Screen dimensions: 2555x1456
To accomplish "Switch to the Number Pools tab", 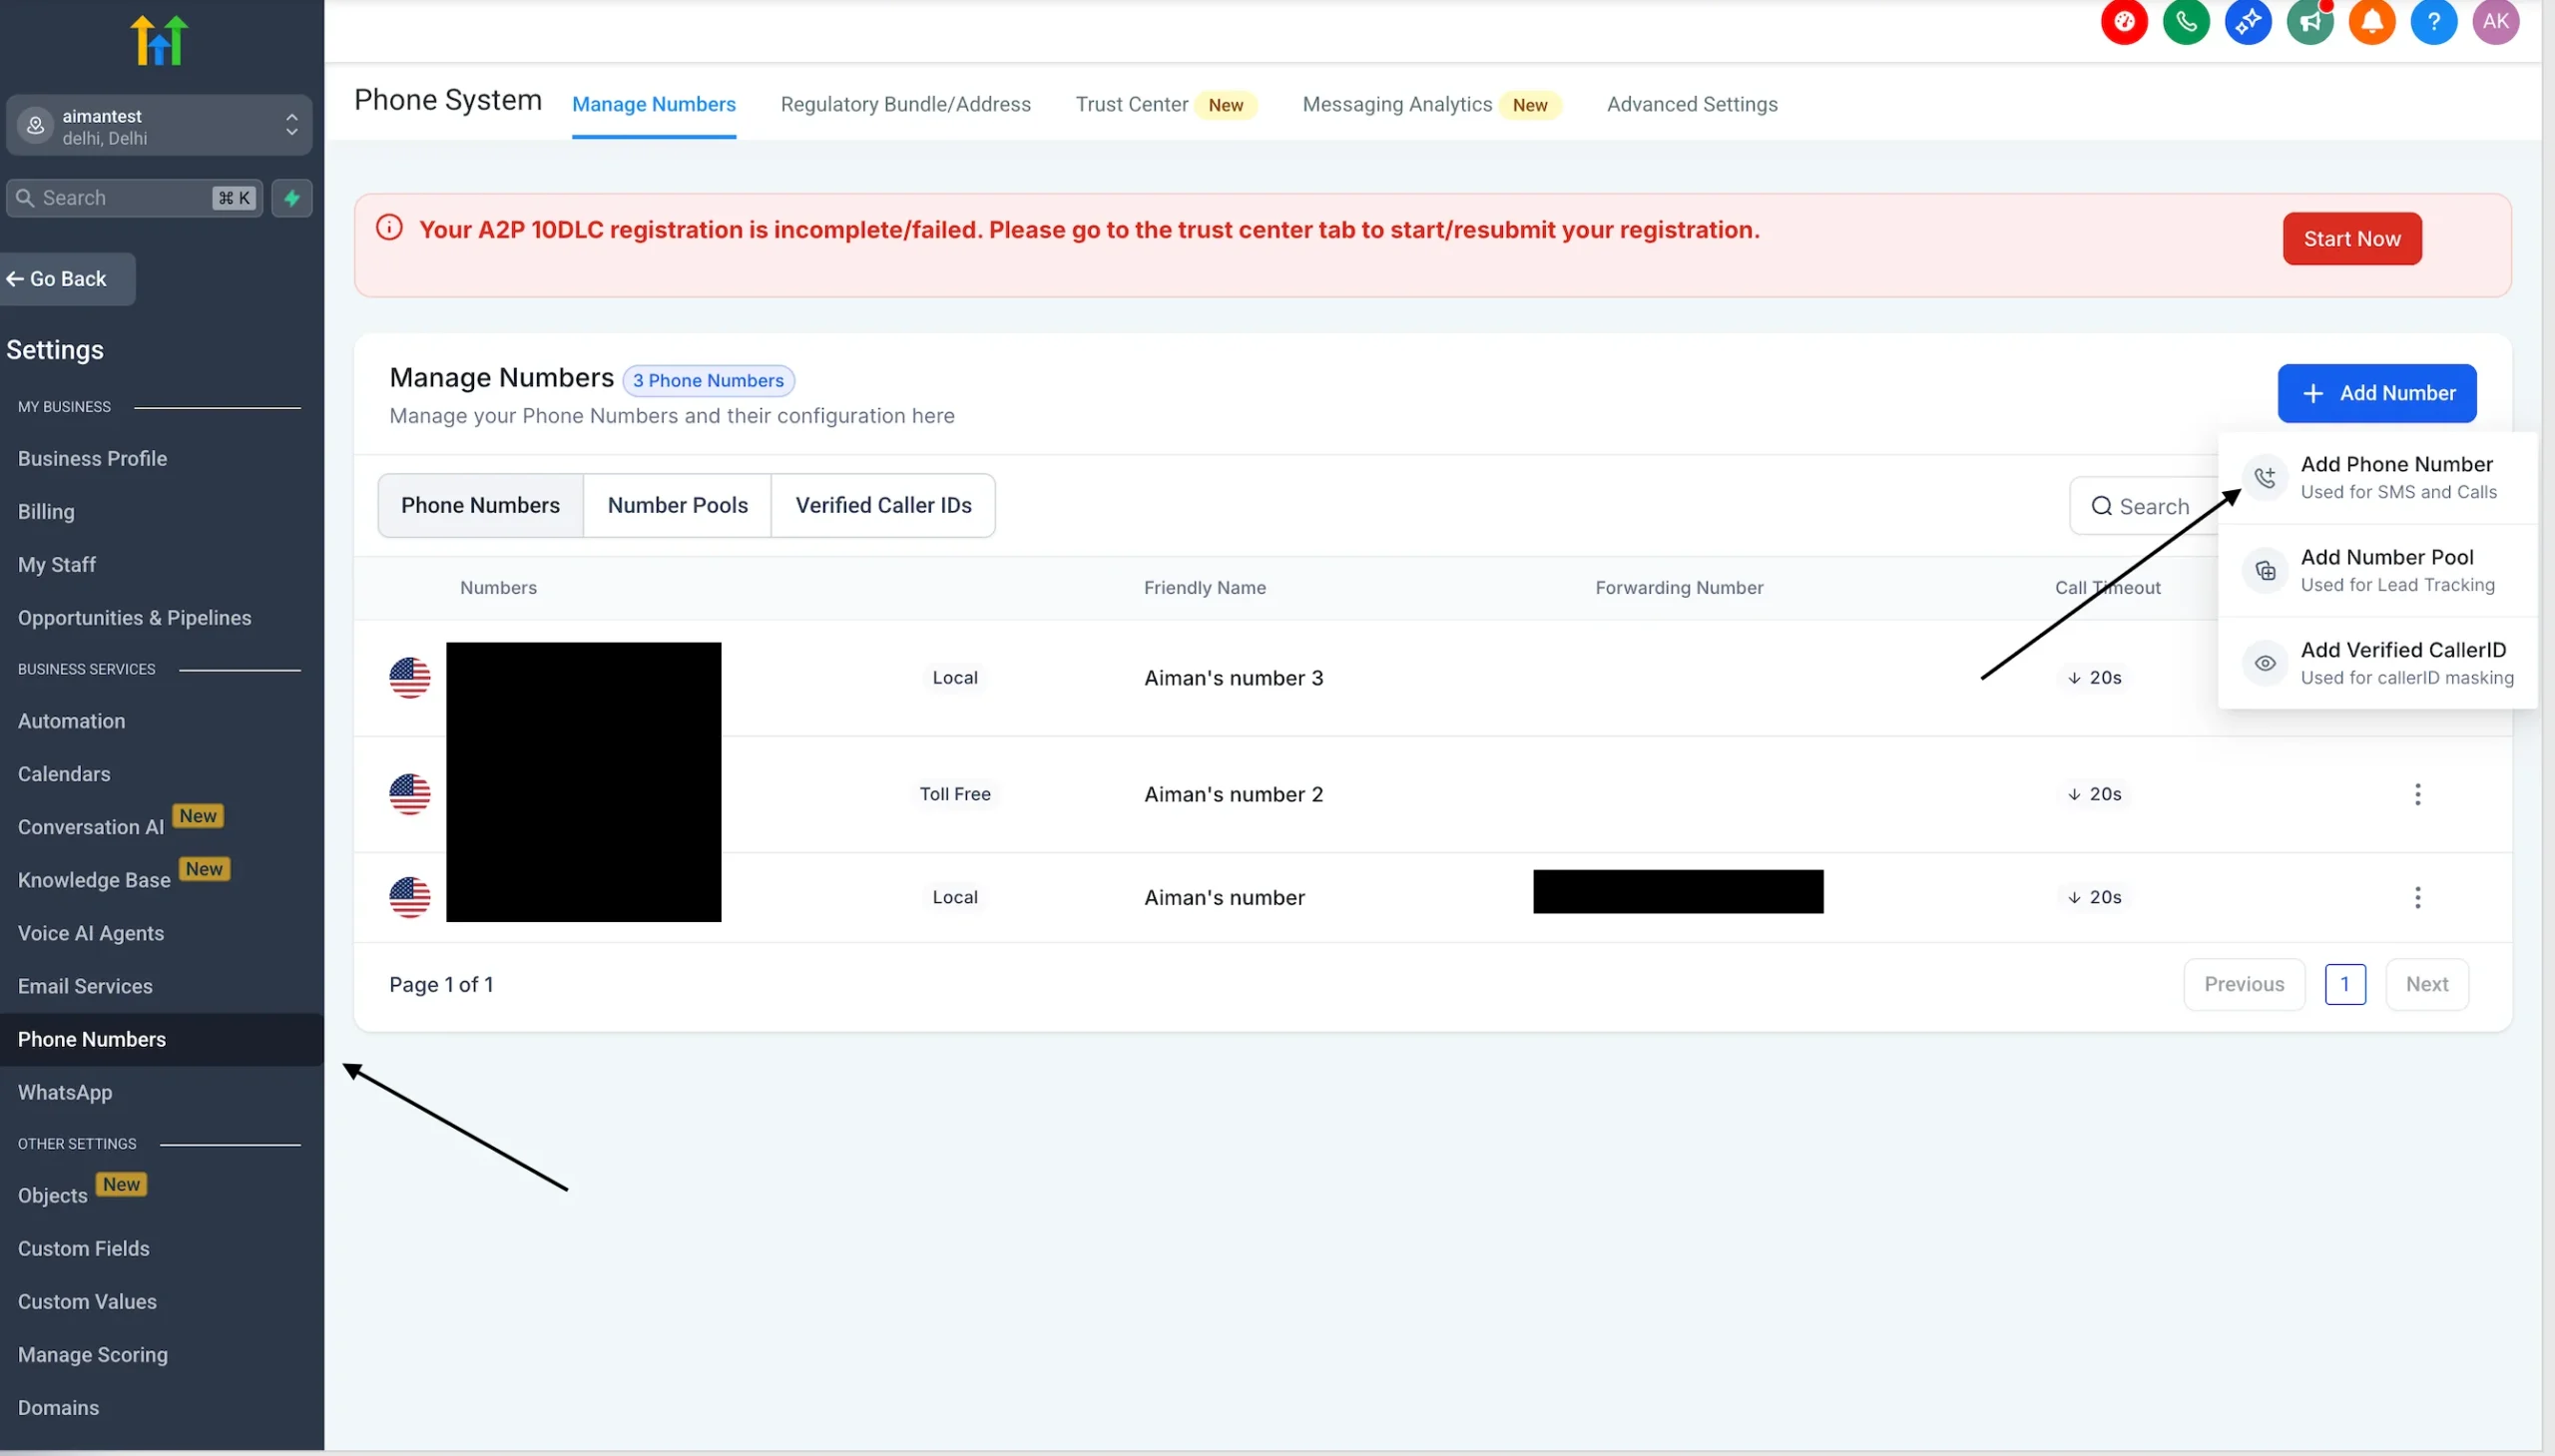I will 677,505.
